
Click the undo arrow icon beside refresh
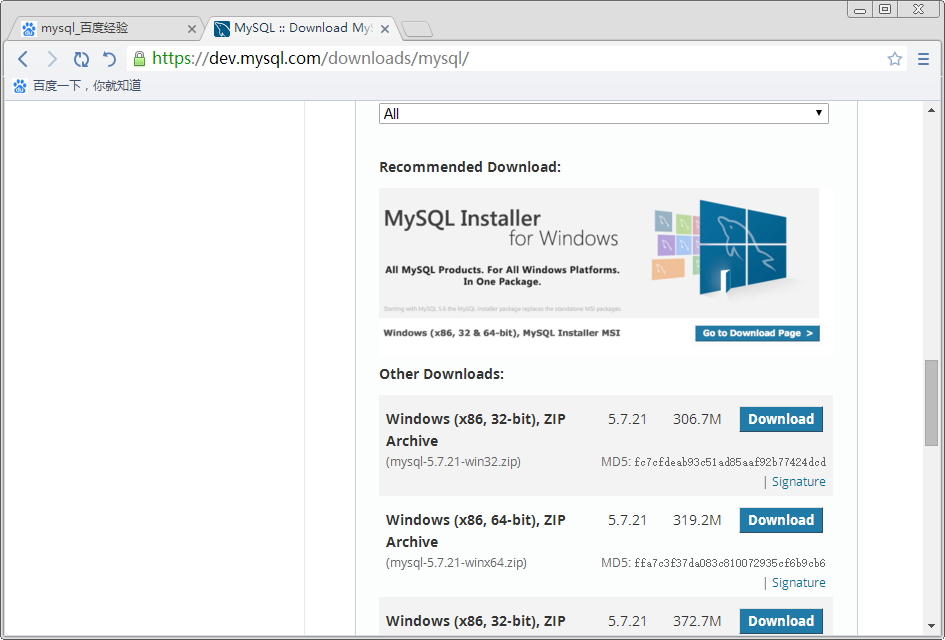point(109,59)
